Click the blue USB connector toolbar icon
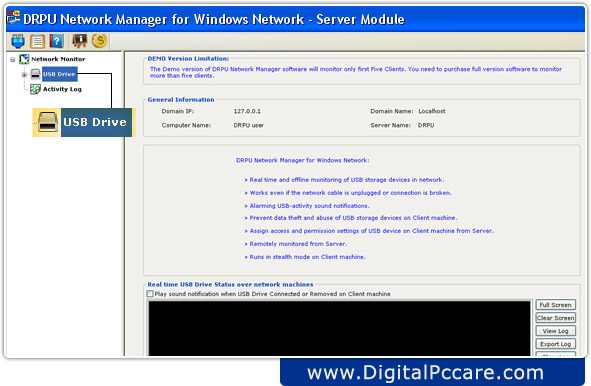The image size is (591, 386). [x=18, y=41]
